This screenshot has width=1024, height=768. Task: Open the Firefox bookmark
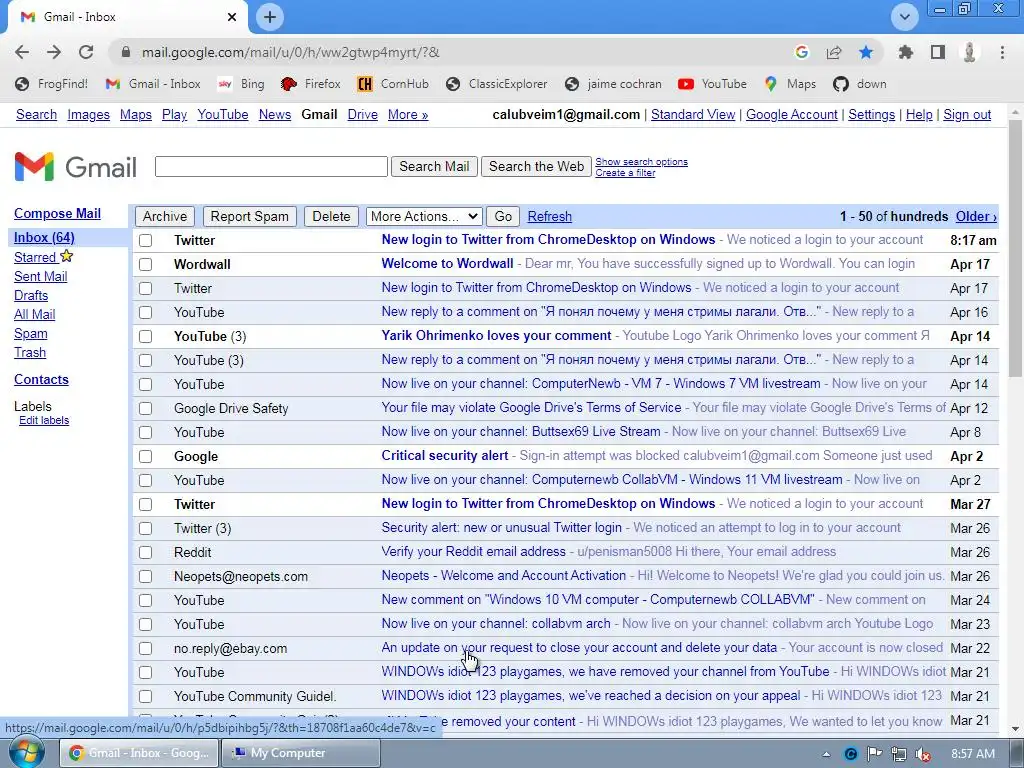[x=311, y=84]
